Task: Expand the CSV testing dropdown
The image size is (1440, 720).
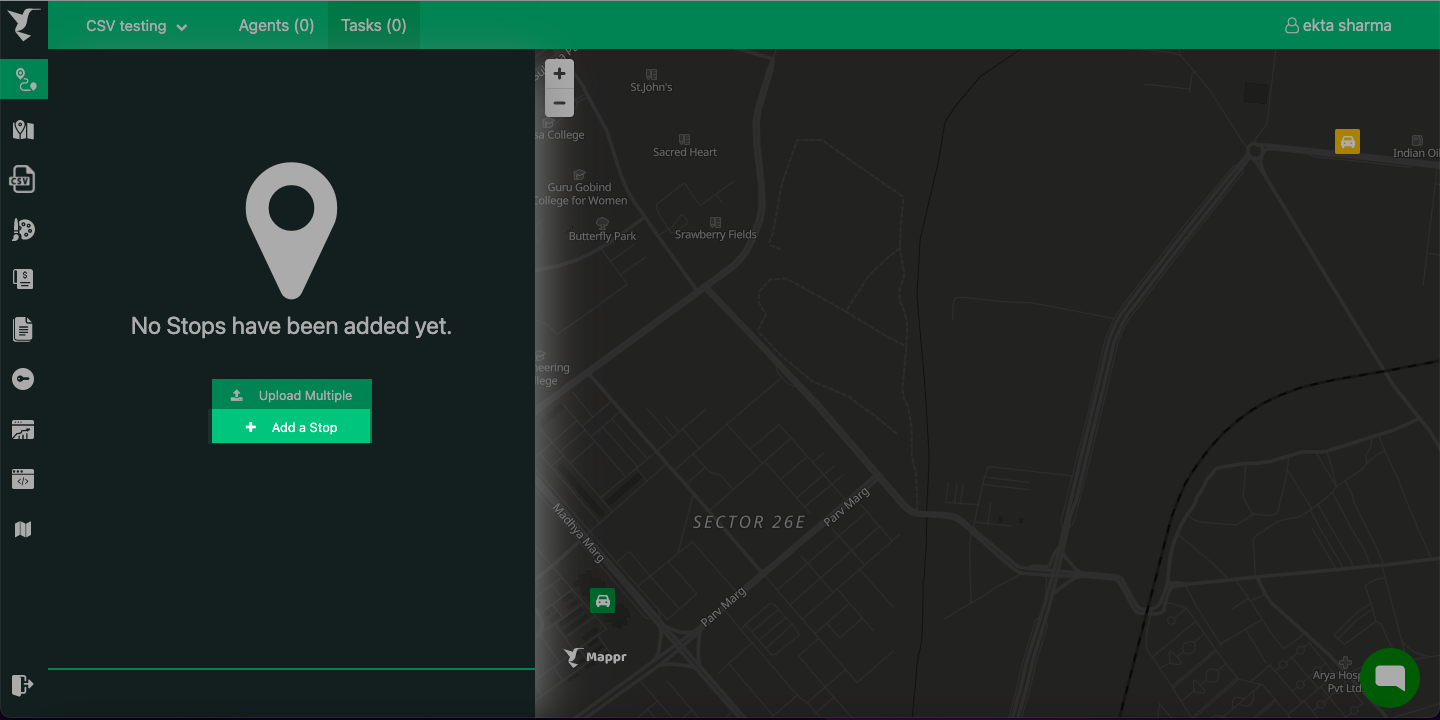Action: 137,26
